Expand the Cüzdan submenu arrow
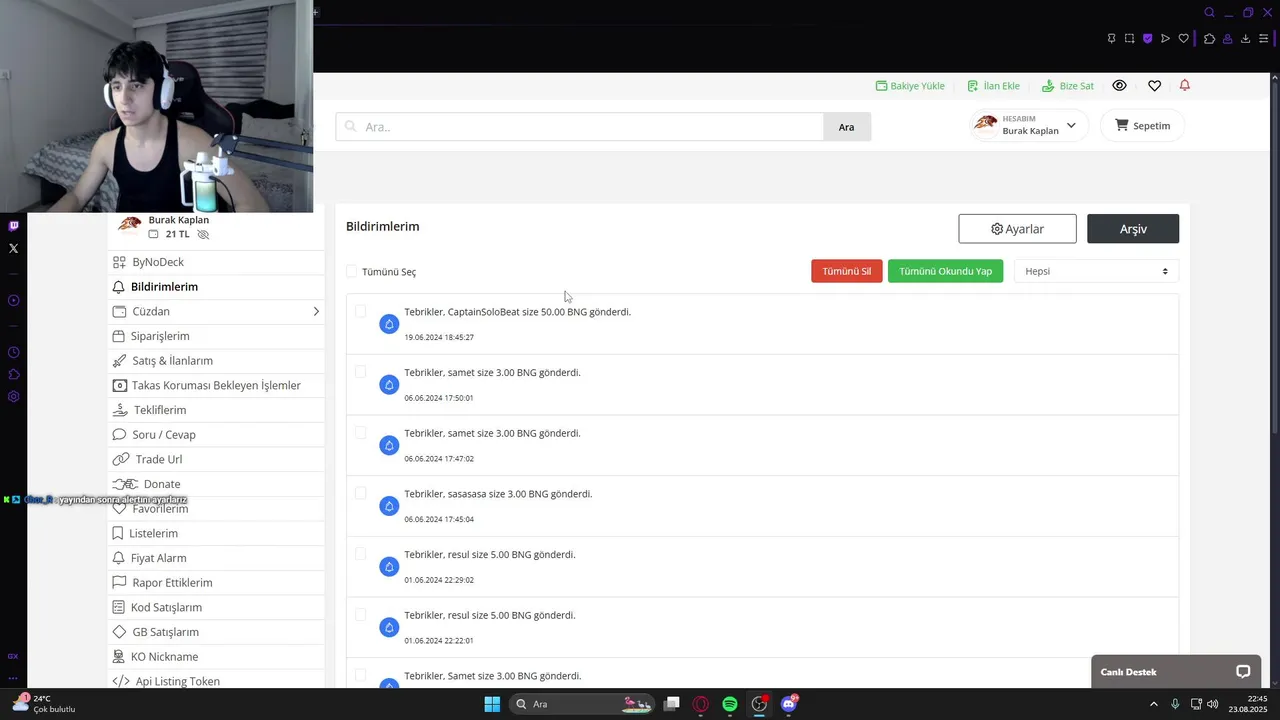Screen dimensions: 1280x720 [x=316, y=312]
